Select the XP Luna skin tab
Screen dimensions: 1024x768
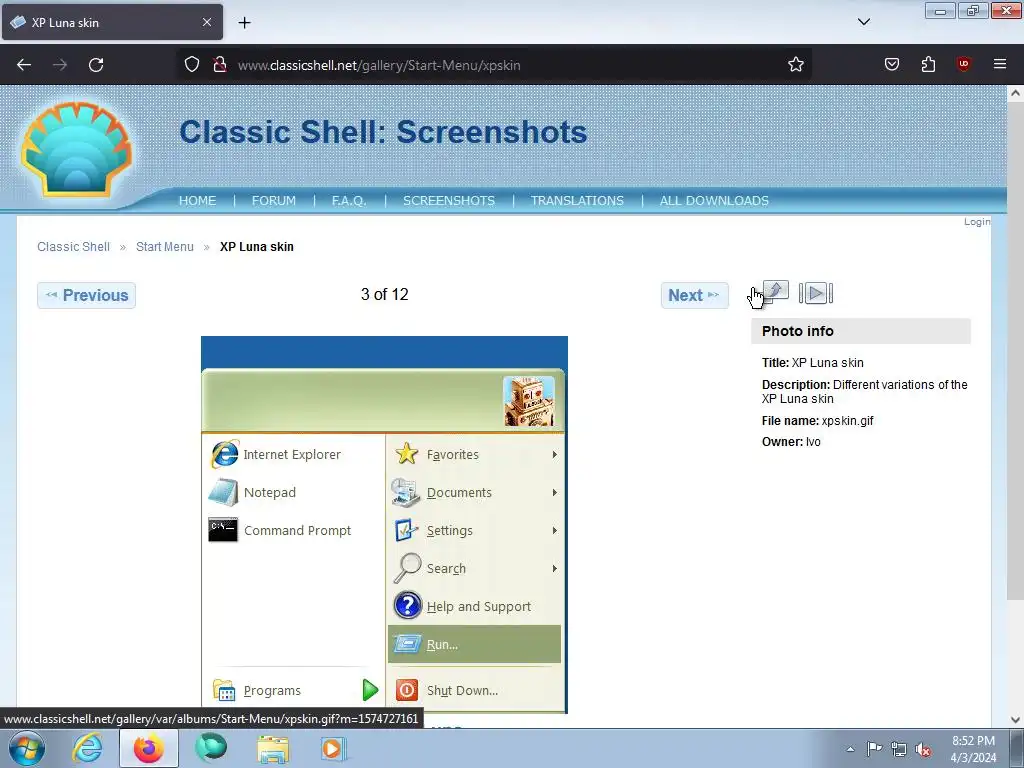click(x=112, y=22)
